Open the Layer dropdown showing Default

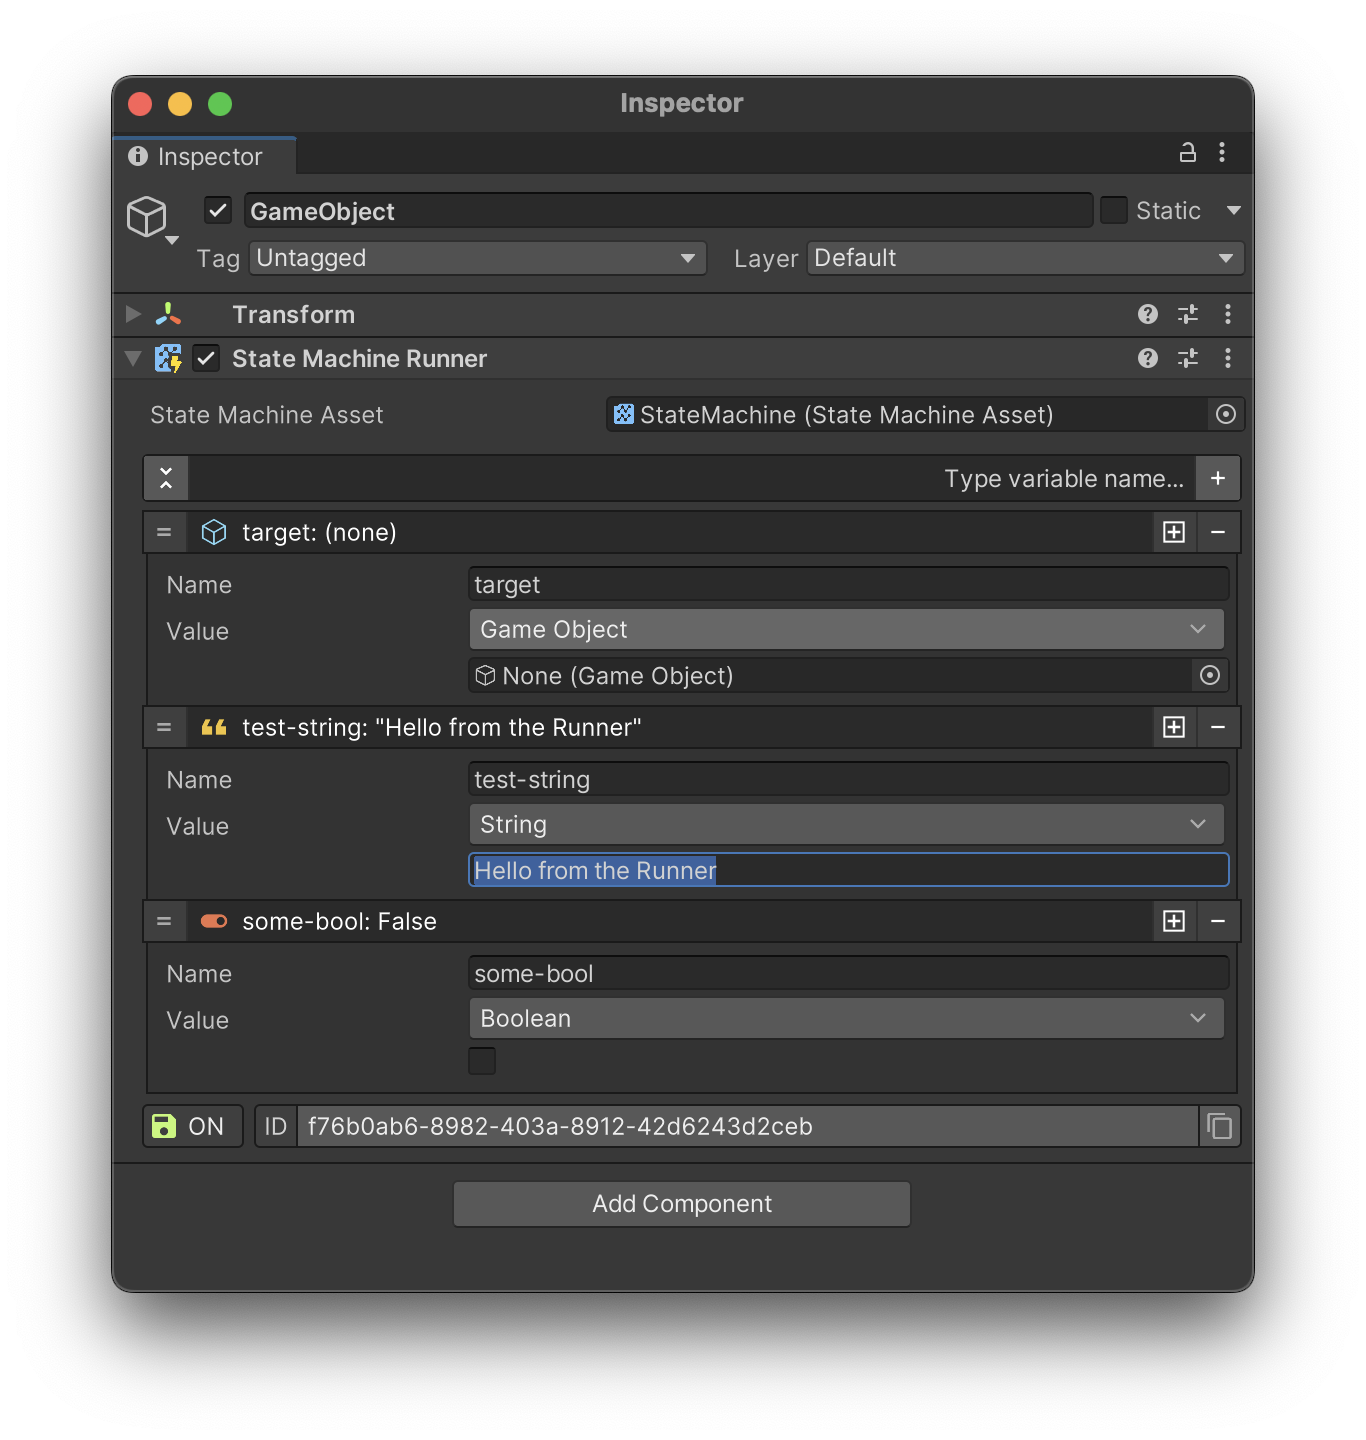coord(1025,258)
